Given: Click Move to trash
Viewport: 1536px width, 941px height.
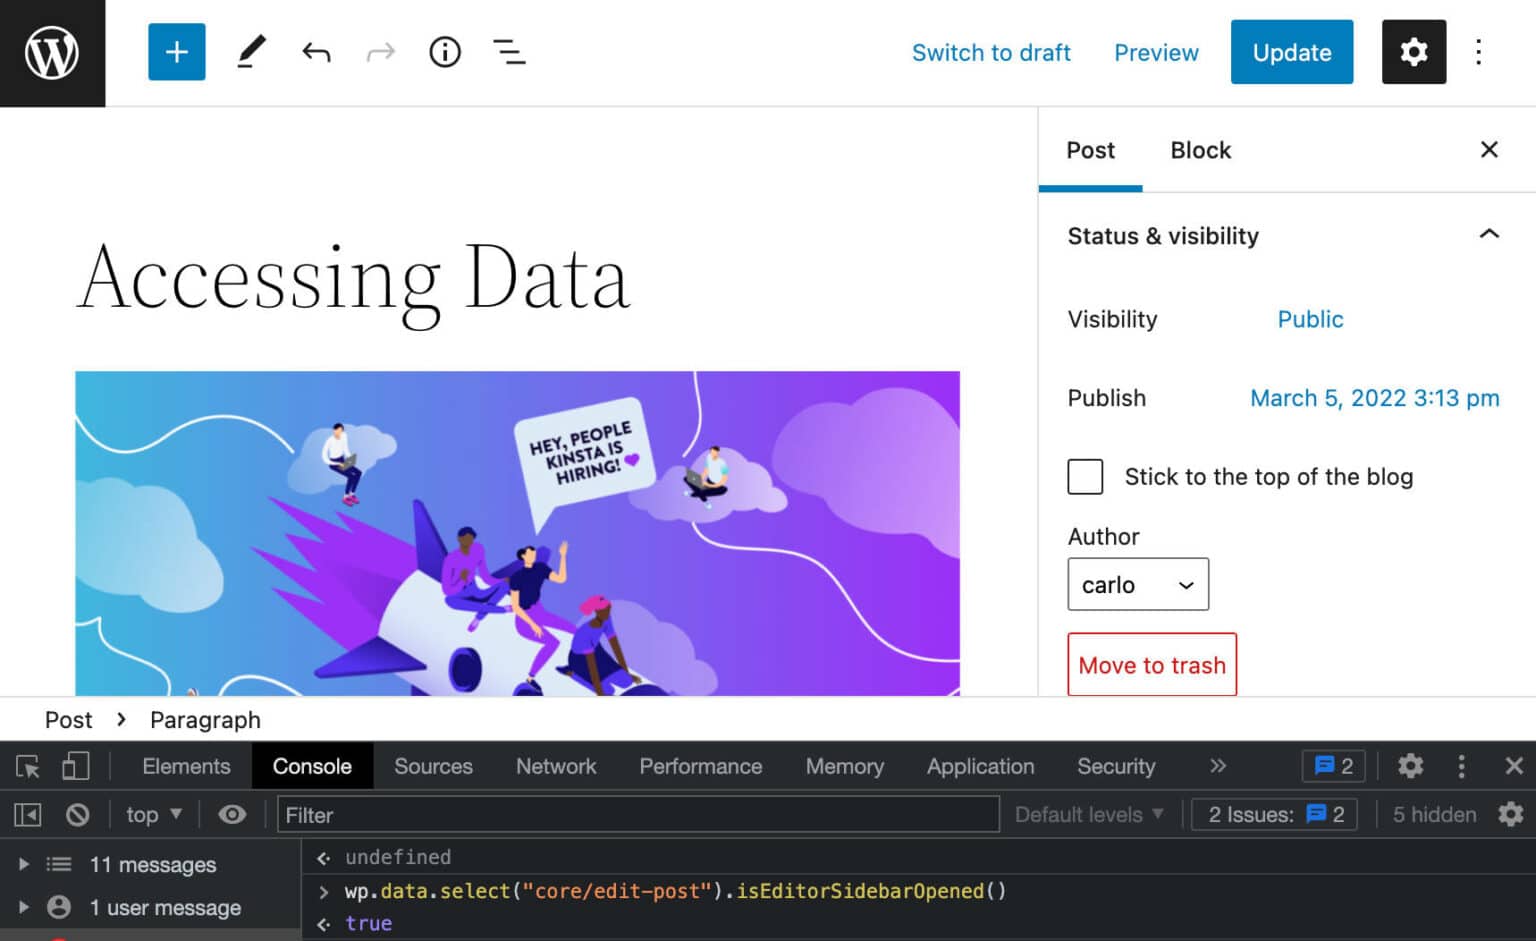Looking at the screenshot, I should pos(1151,665).
